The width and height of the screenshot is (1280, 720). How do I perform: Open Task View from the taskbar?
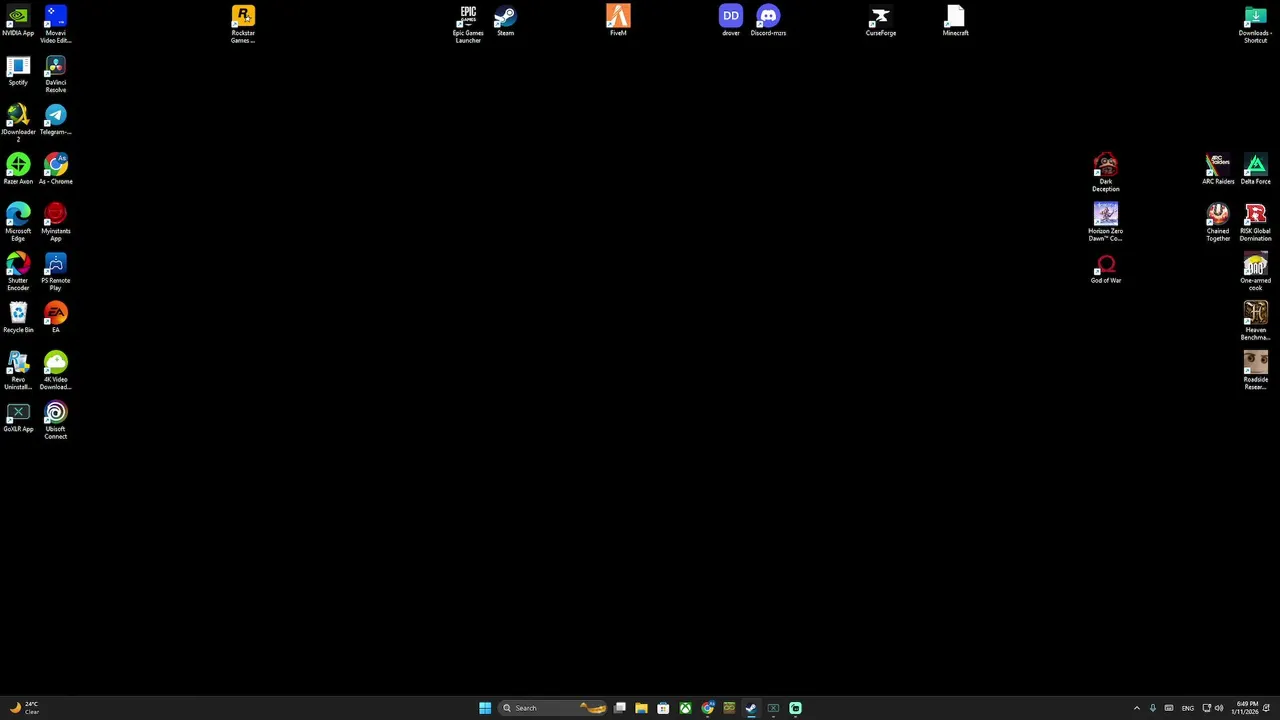coord(620,708)
